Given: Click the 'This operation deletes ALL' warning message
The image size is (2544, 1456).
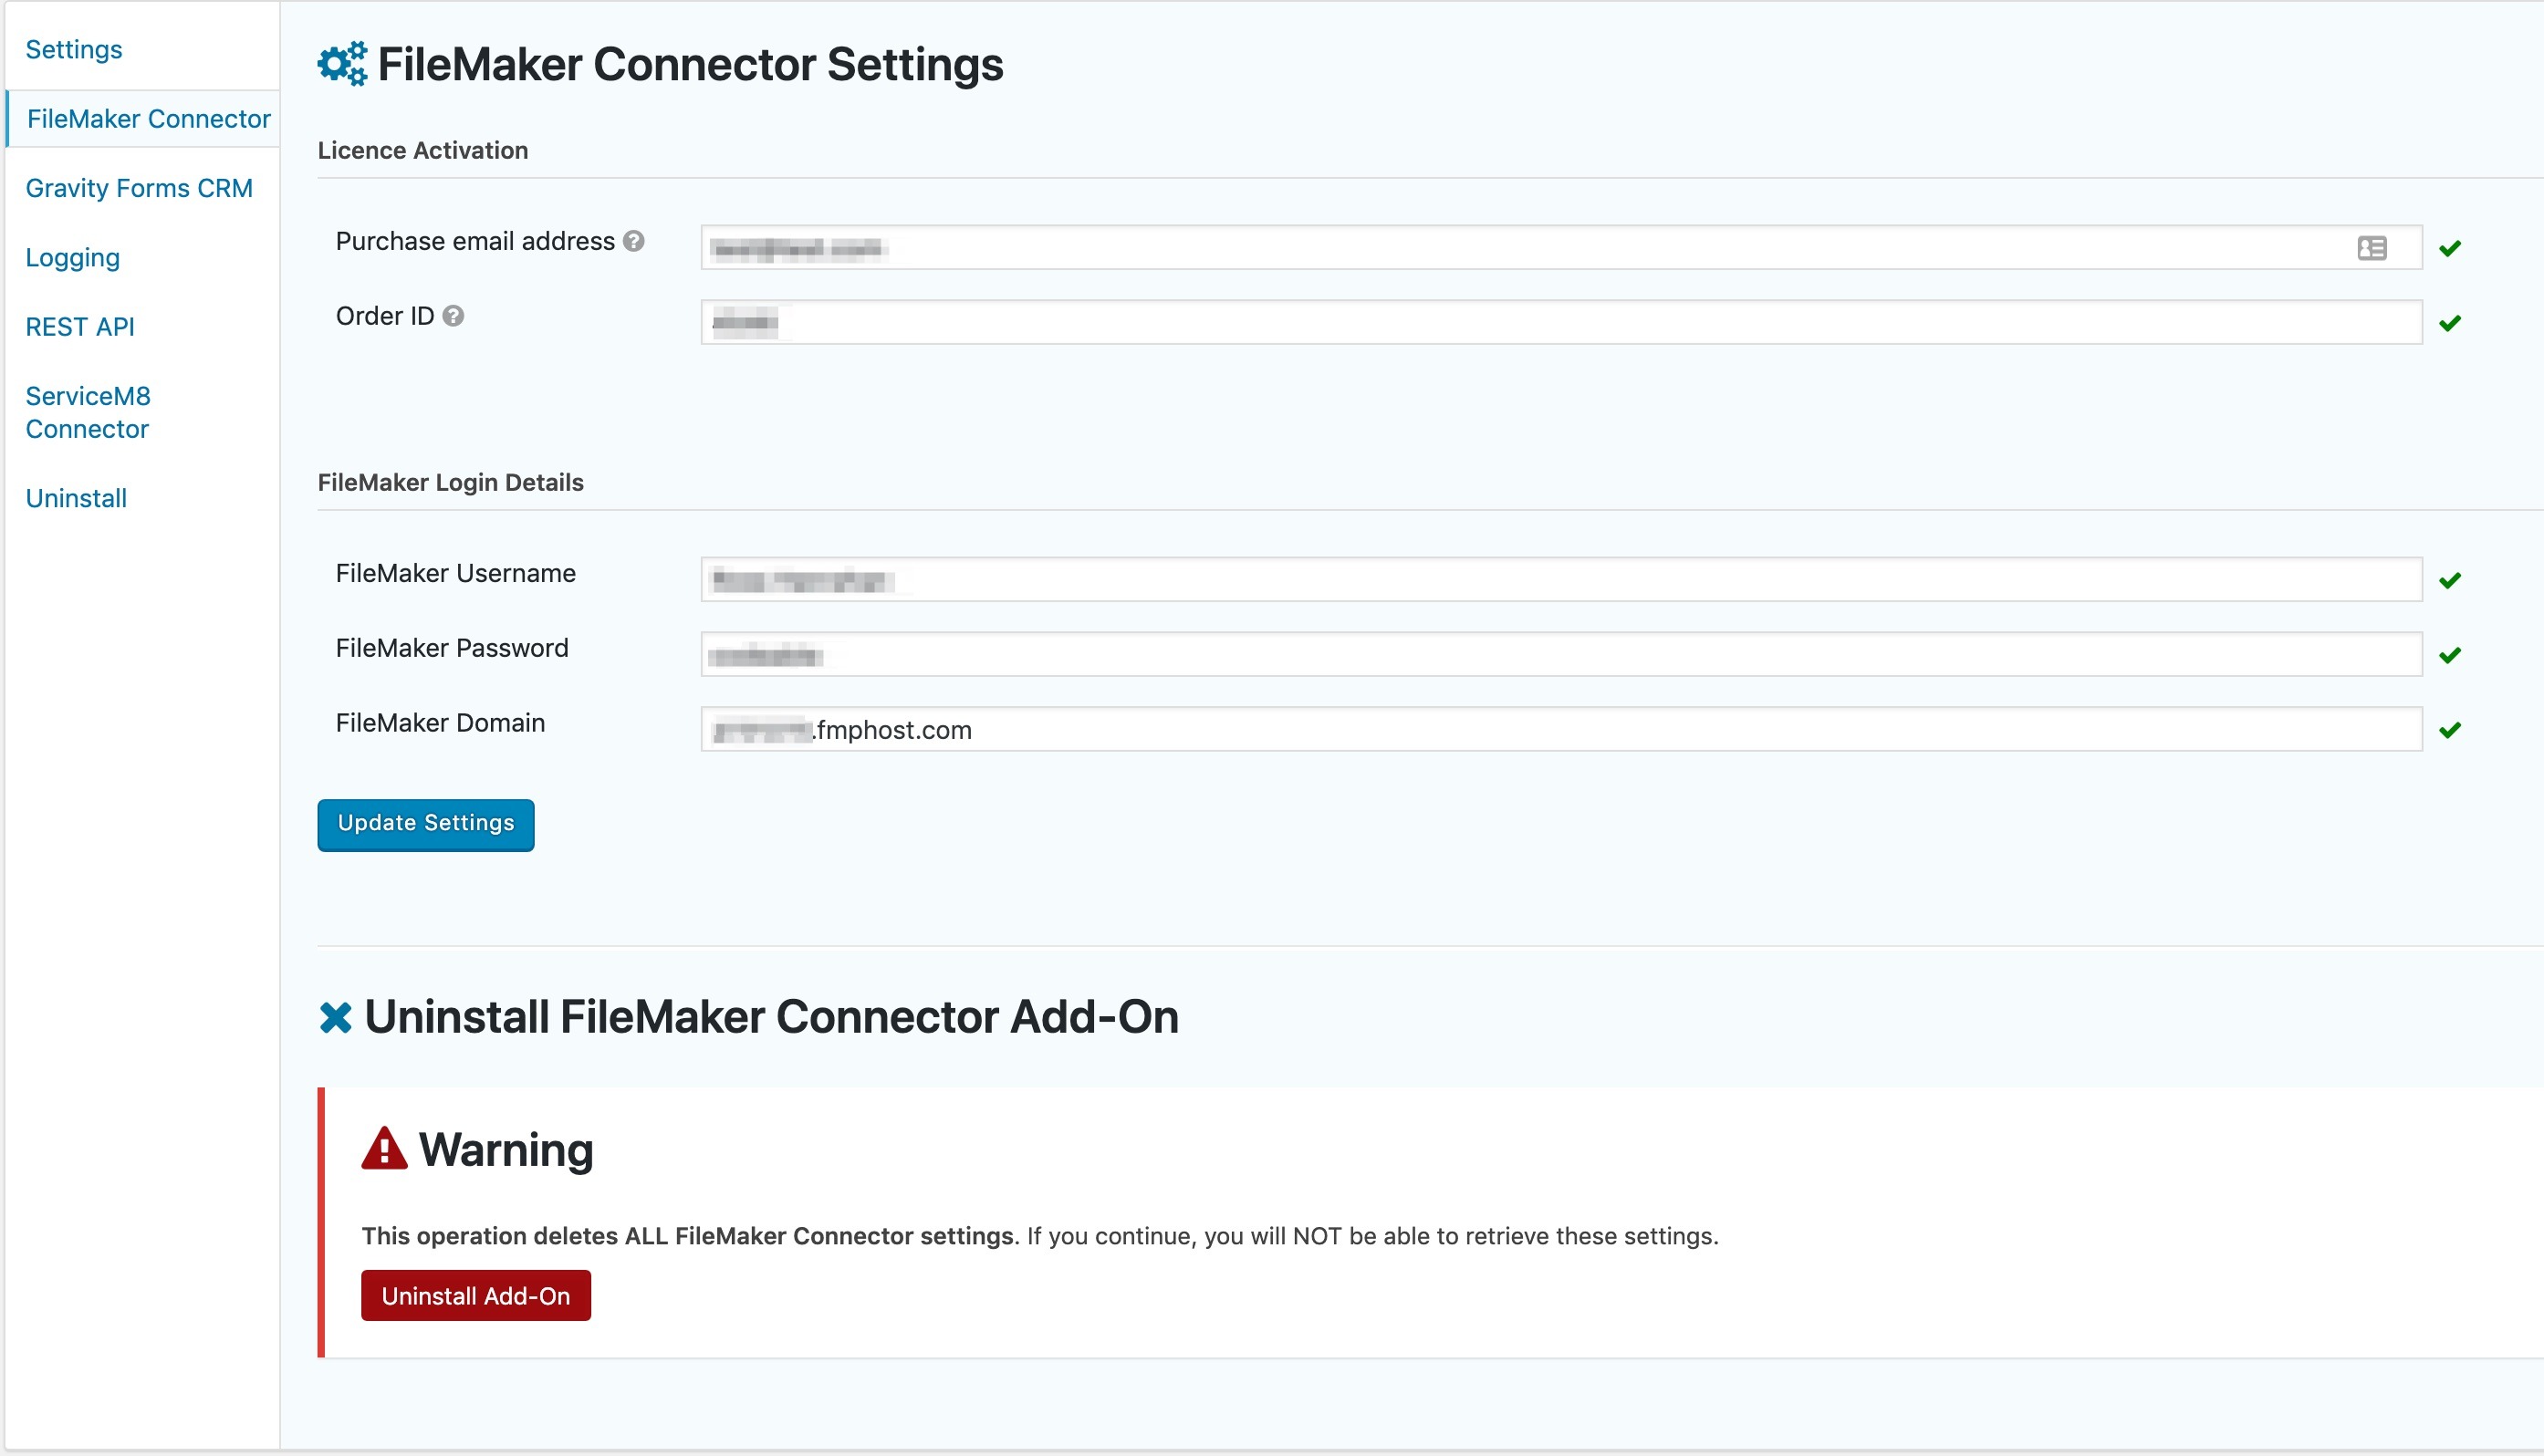Looking at the screenshot, I should point(1040,1236).
